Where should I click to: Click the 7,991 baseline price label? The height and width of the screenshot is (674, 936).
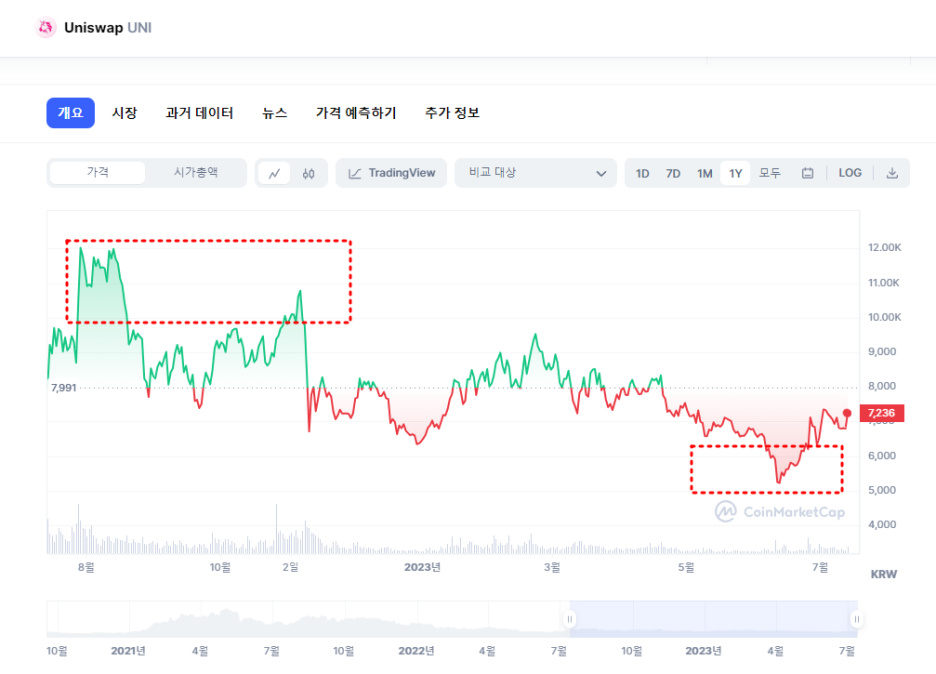click(x=64, y=388)
